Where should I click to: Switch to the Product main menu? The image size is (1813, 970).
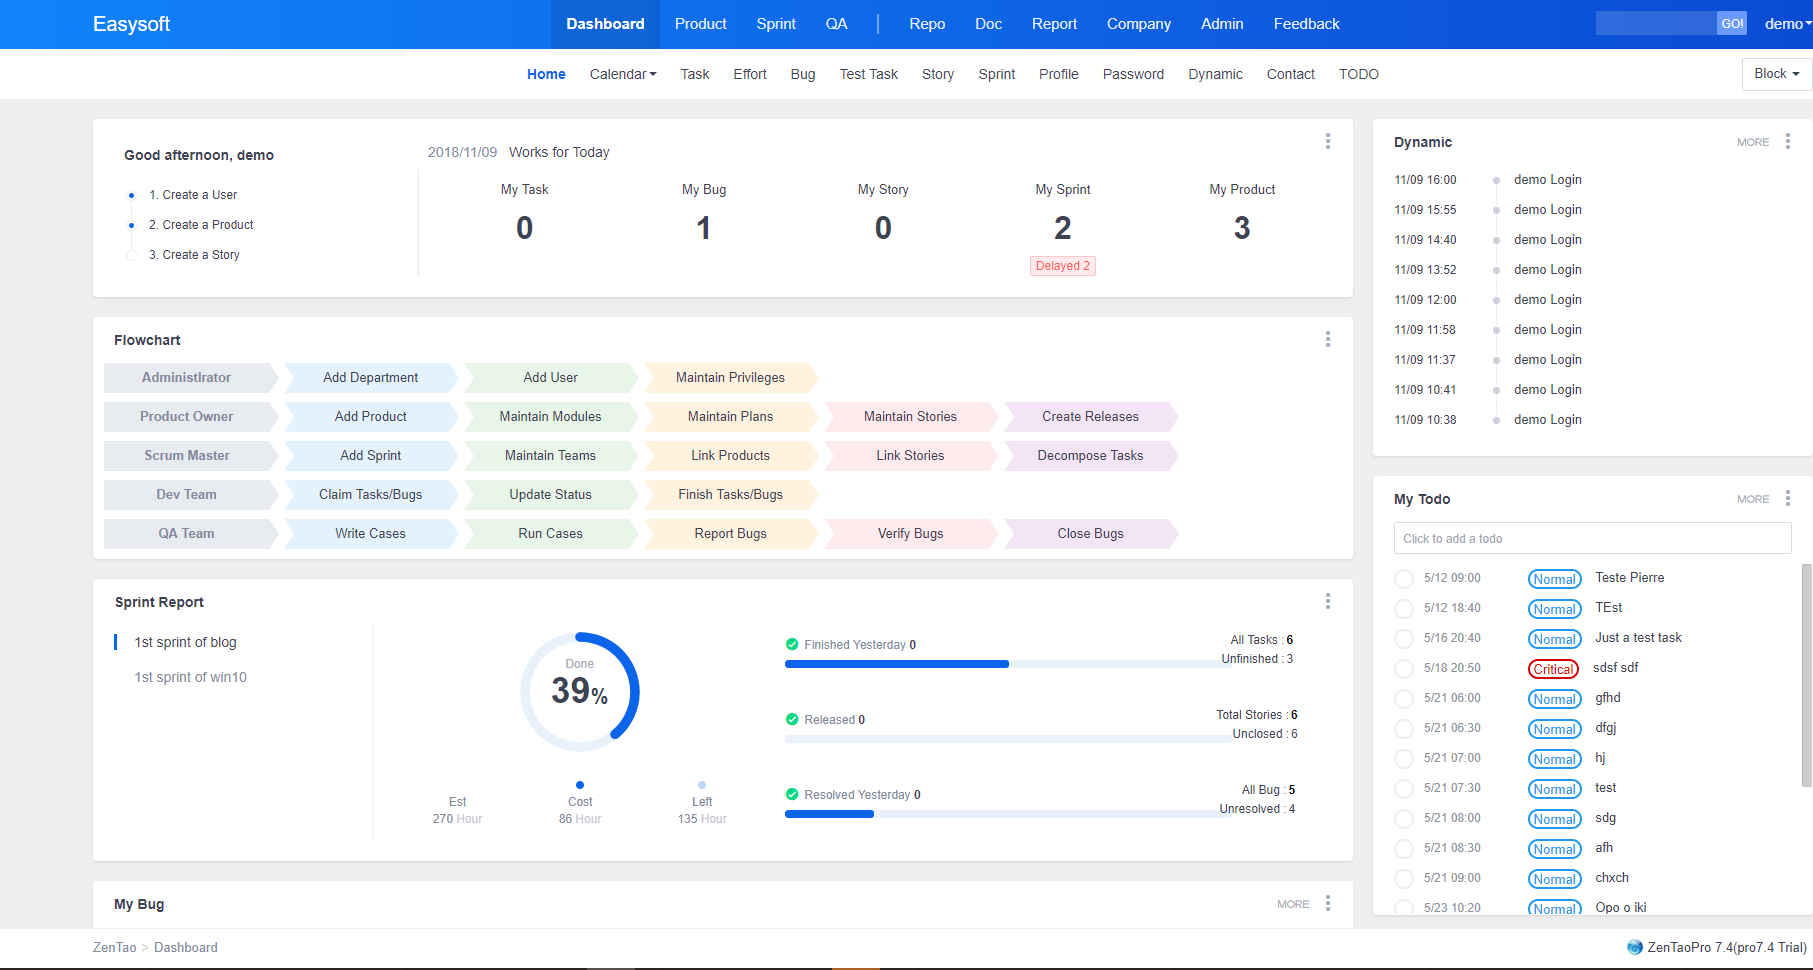pyautogui.click(x=700, y=24)
